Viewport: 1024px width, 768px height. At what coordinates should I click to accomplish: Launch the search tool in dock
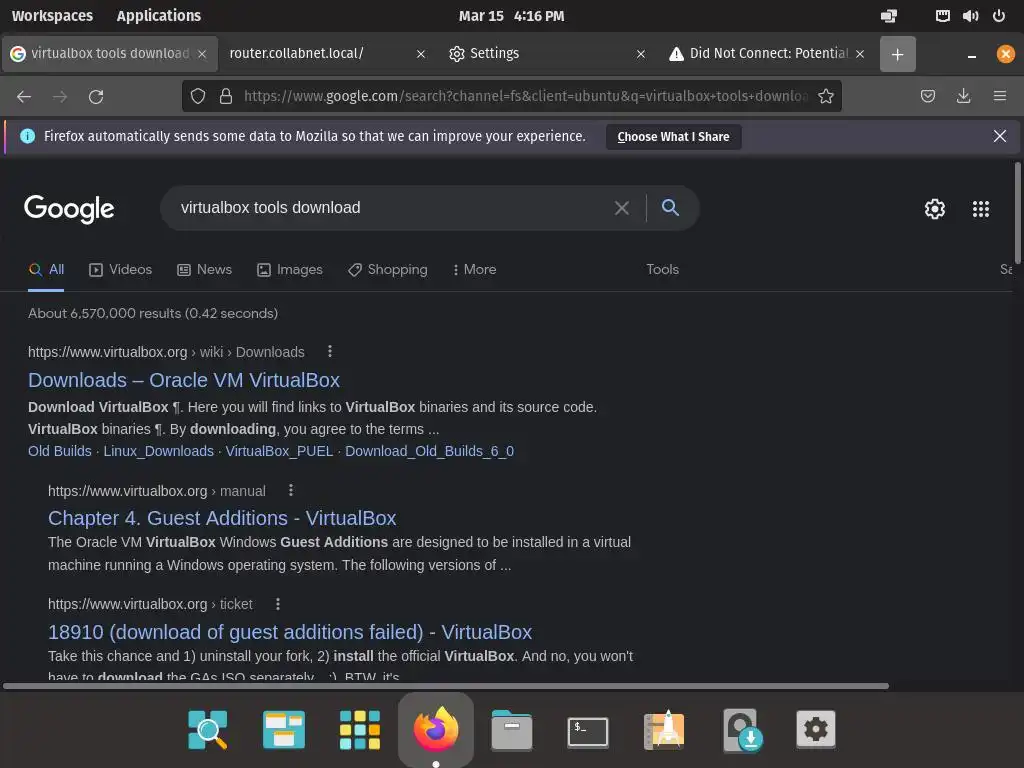pyautogui.click(x=208, y=729)
